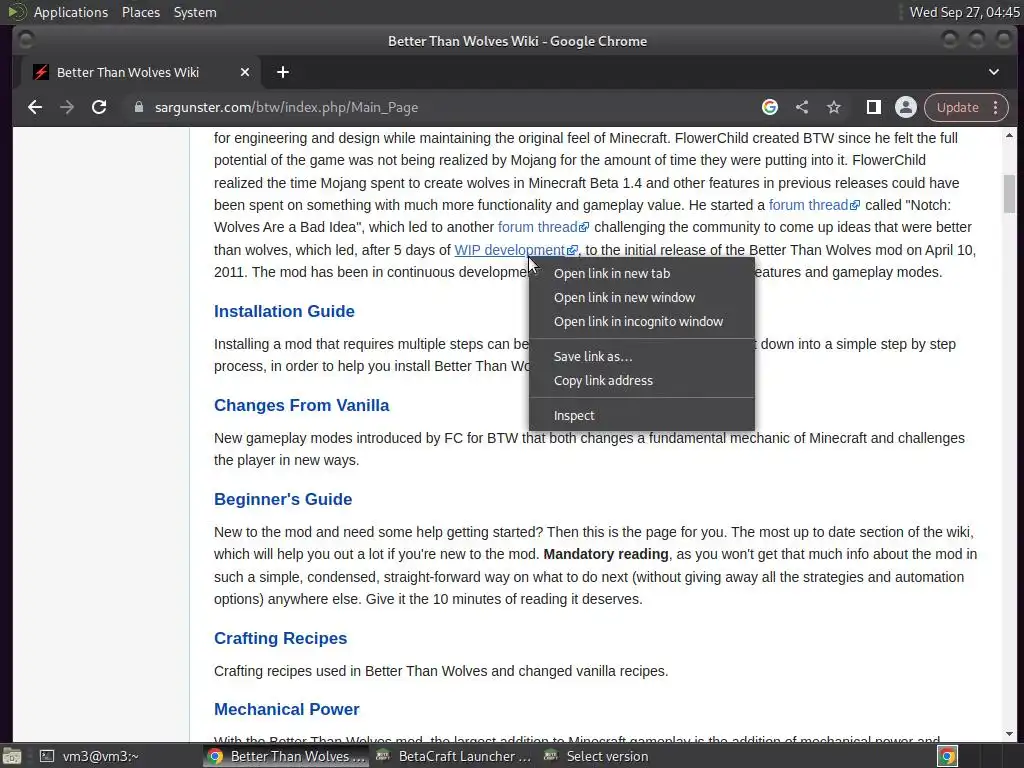The image size is (1024, 768).
Task: Click the date and time clock
Action: tap(964, 12)
